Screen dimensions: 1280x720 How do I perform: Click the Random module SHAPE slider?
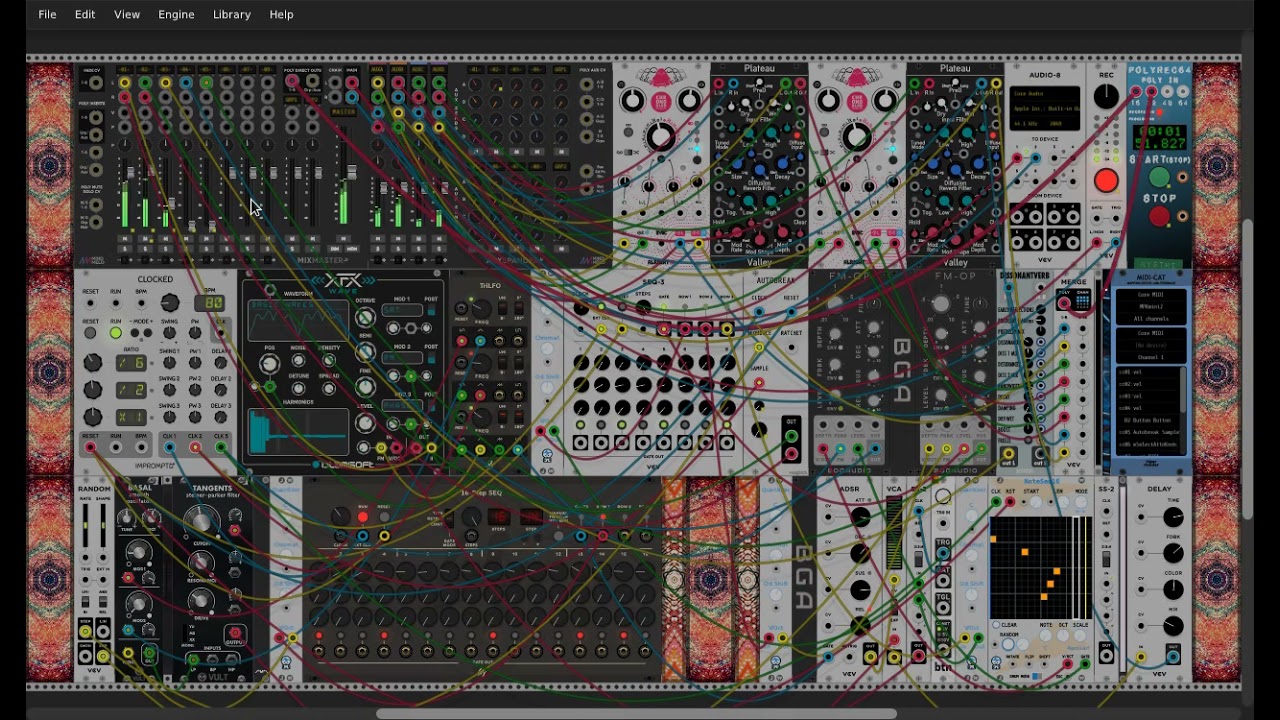click(103, 526)
